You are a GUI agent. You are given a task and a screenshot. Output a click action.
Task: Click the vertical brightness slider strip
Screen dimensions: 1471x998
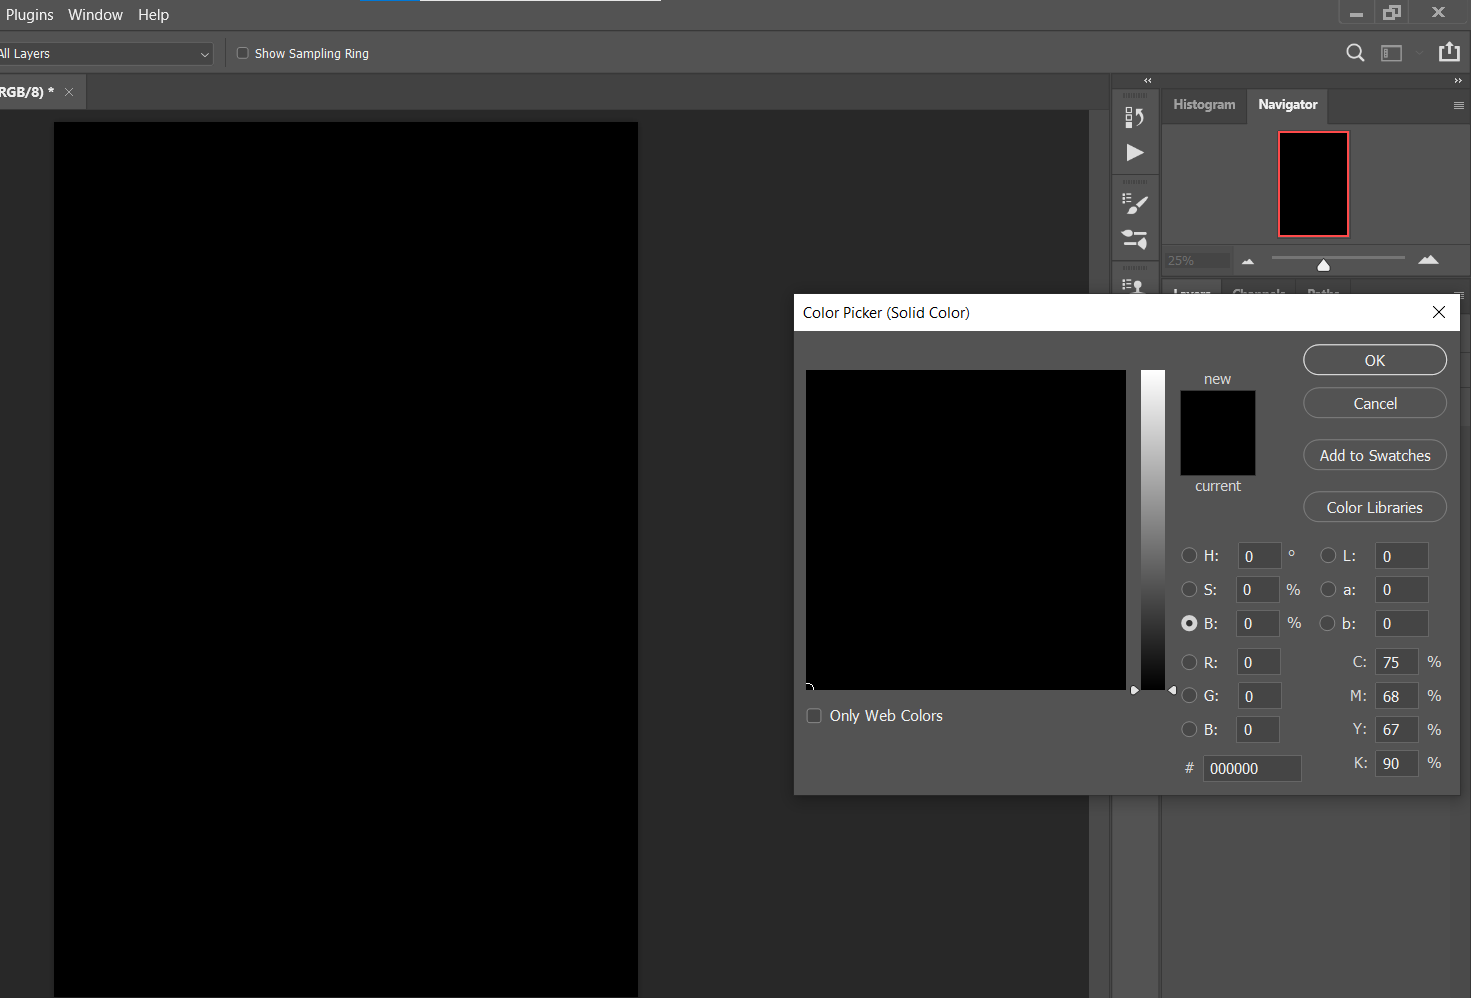(1153, 530)
